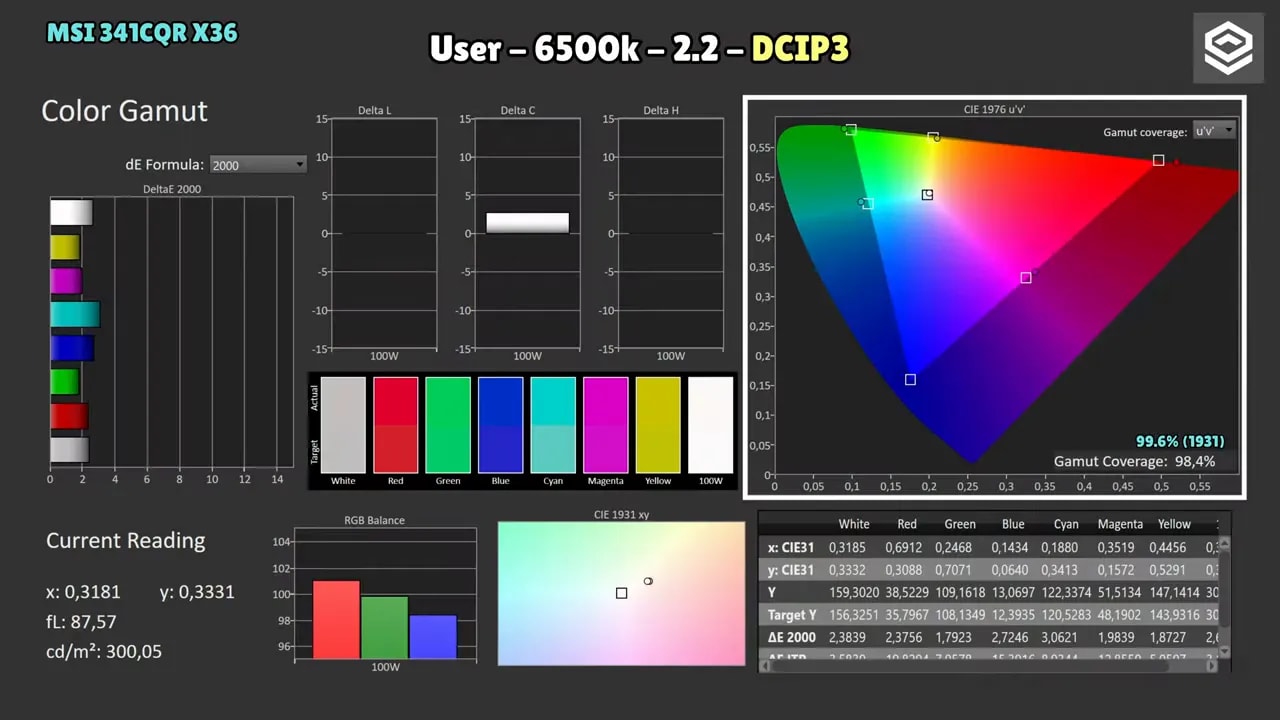
Task: Click the table cell value 156,3251
Action: pos(854,615)
